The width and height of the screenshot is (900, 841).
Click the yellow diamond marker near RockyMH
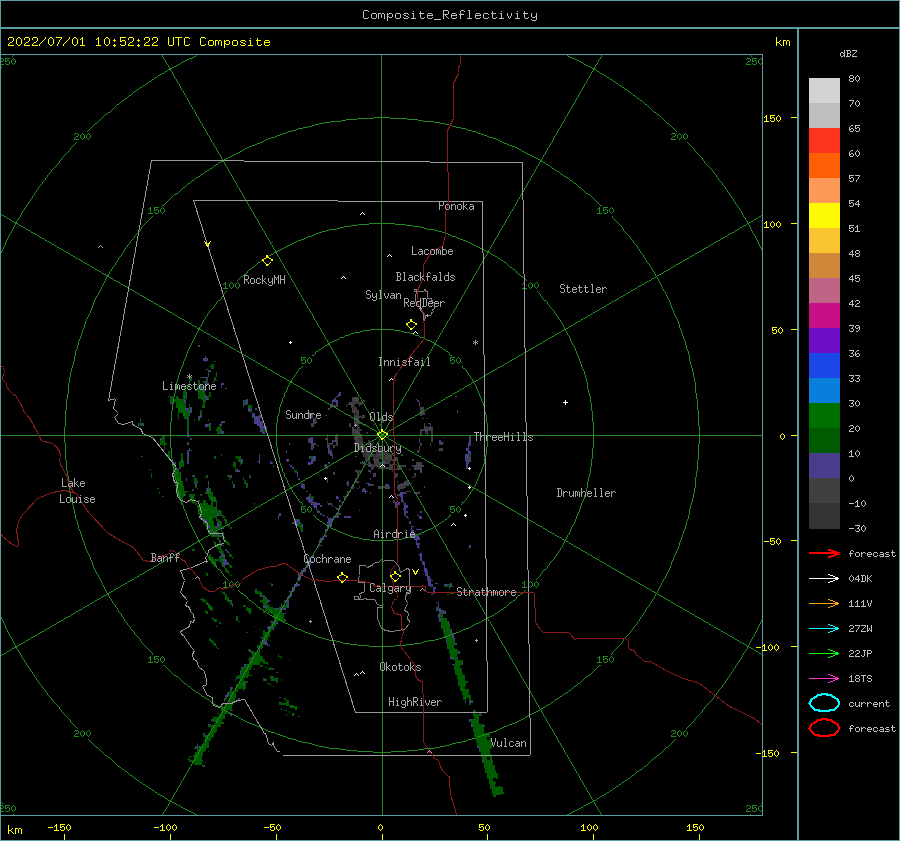pos(267,261)
